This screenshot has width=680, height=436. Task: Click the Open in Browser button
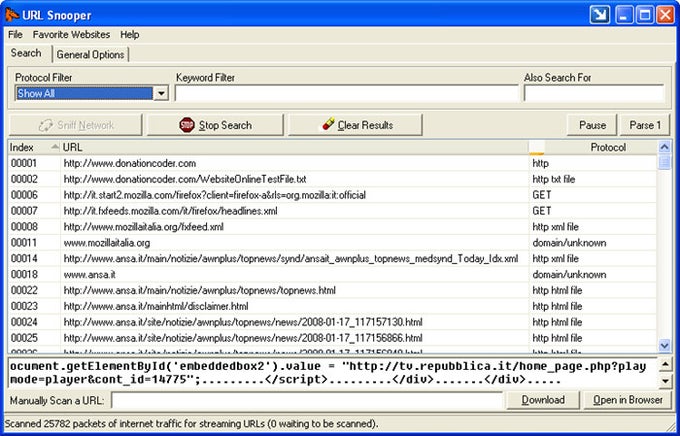628,400
